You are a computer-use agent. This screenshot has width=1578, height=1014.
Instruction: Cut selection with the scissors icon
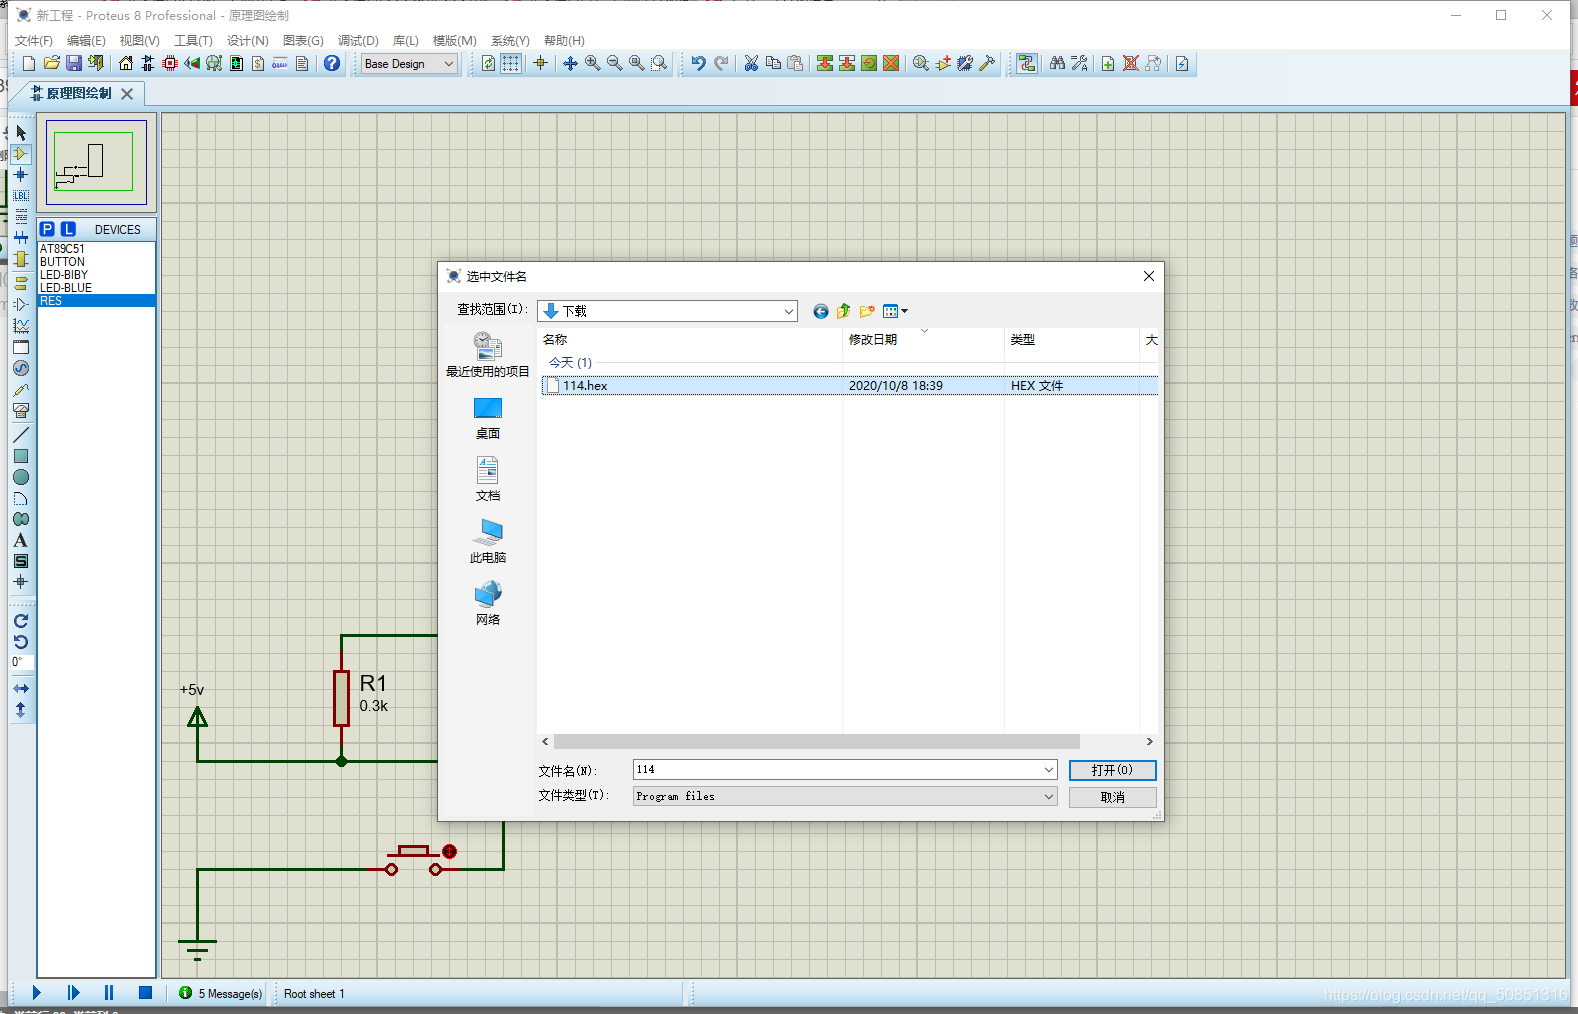[x=751, y=63]
